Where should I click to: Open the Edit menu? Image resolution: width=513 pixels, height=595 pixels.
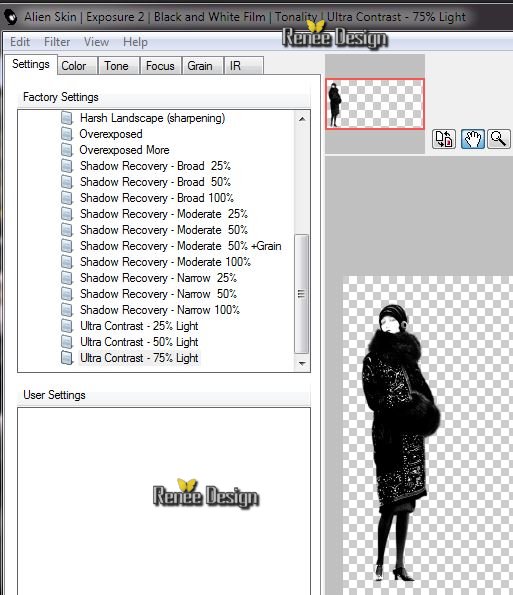click(x=20, y=42)
